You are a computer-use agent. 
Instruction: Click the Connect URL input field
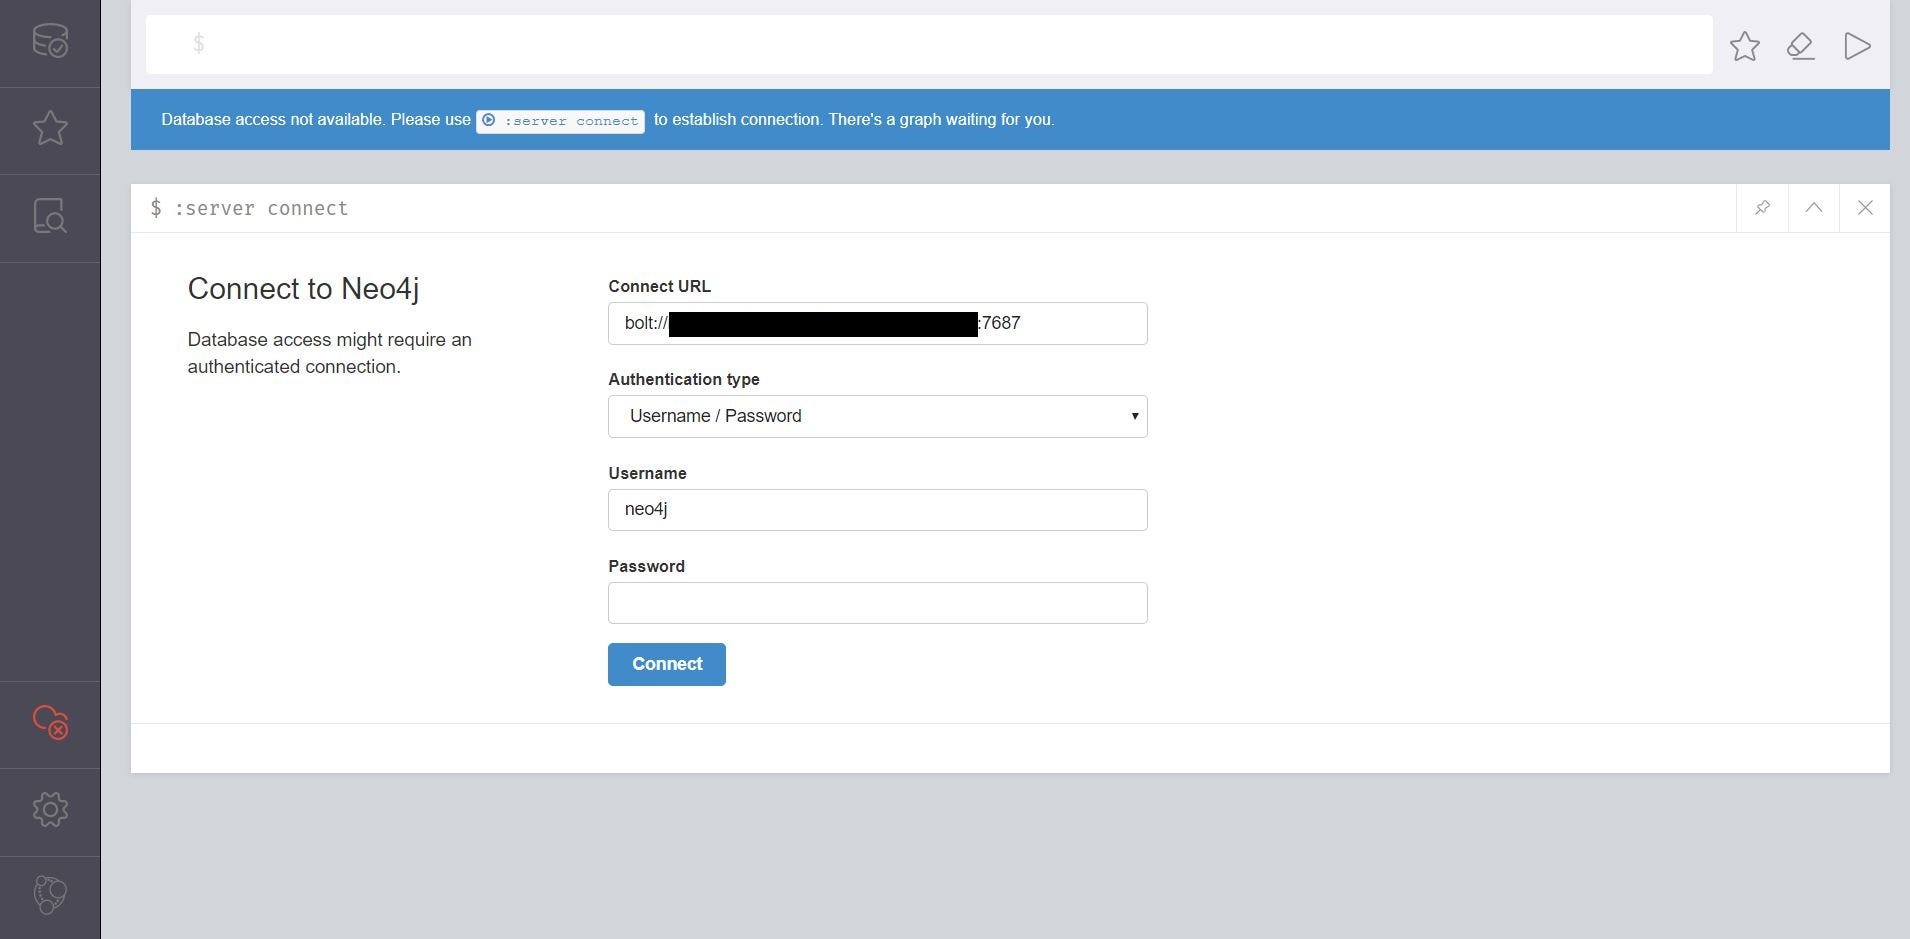point(877,323)
